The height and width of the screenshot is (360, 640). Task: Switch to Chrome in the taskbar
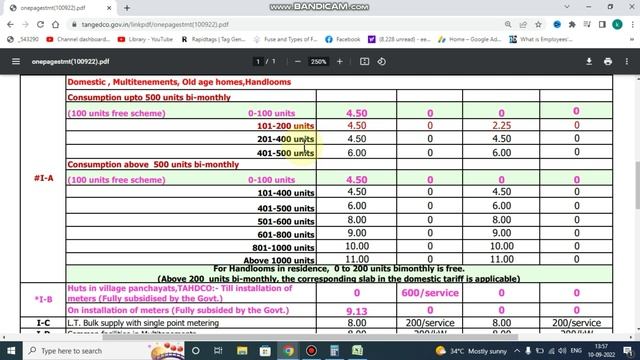click(288, 351)
